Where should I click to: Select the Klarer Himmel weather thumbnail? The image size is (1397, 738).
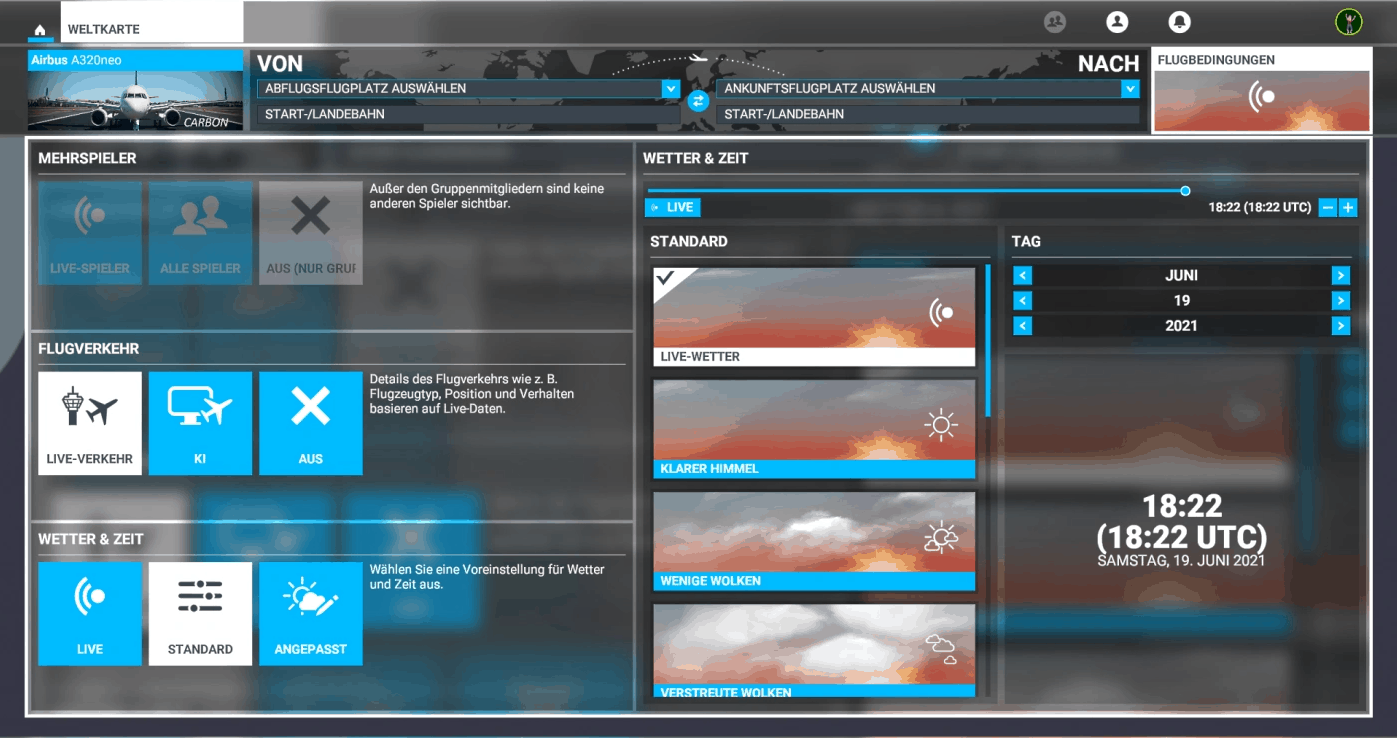coord(813,428)
